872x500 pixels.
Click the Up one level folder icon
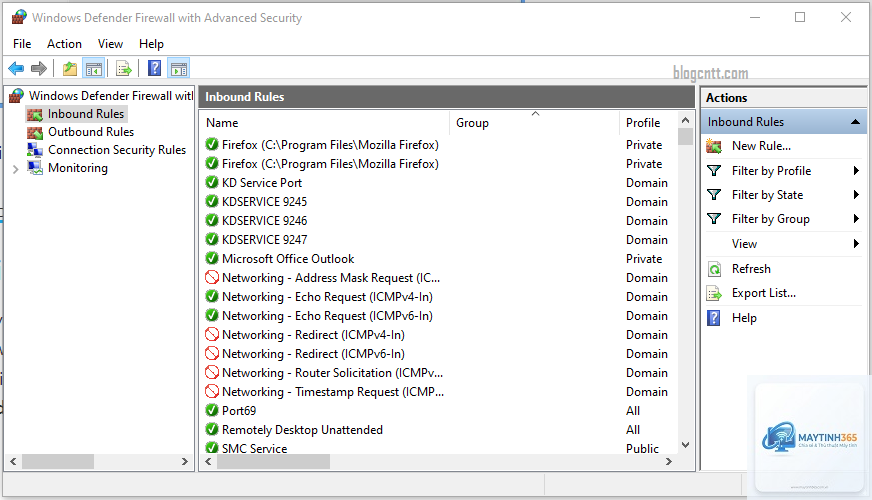coord(70,69)
